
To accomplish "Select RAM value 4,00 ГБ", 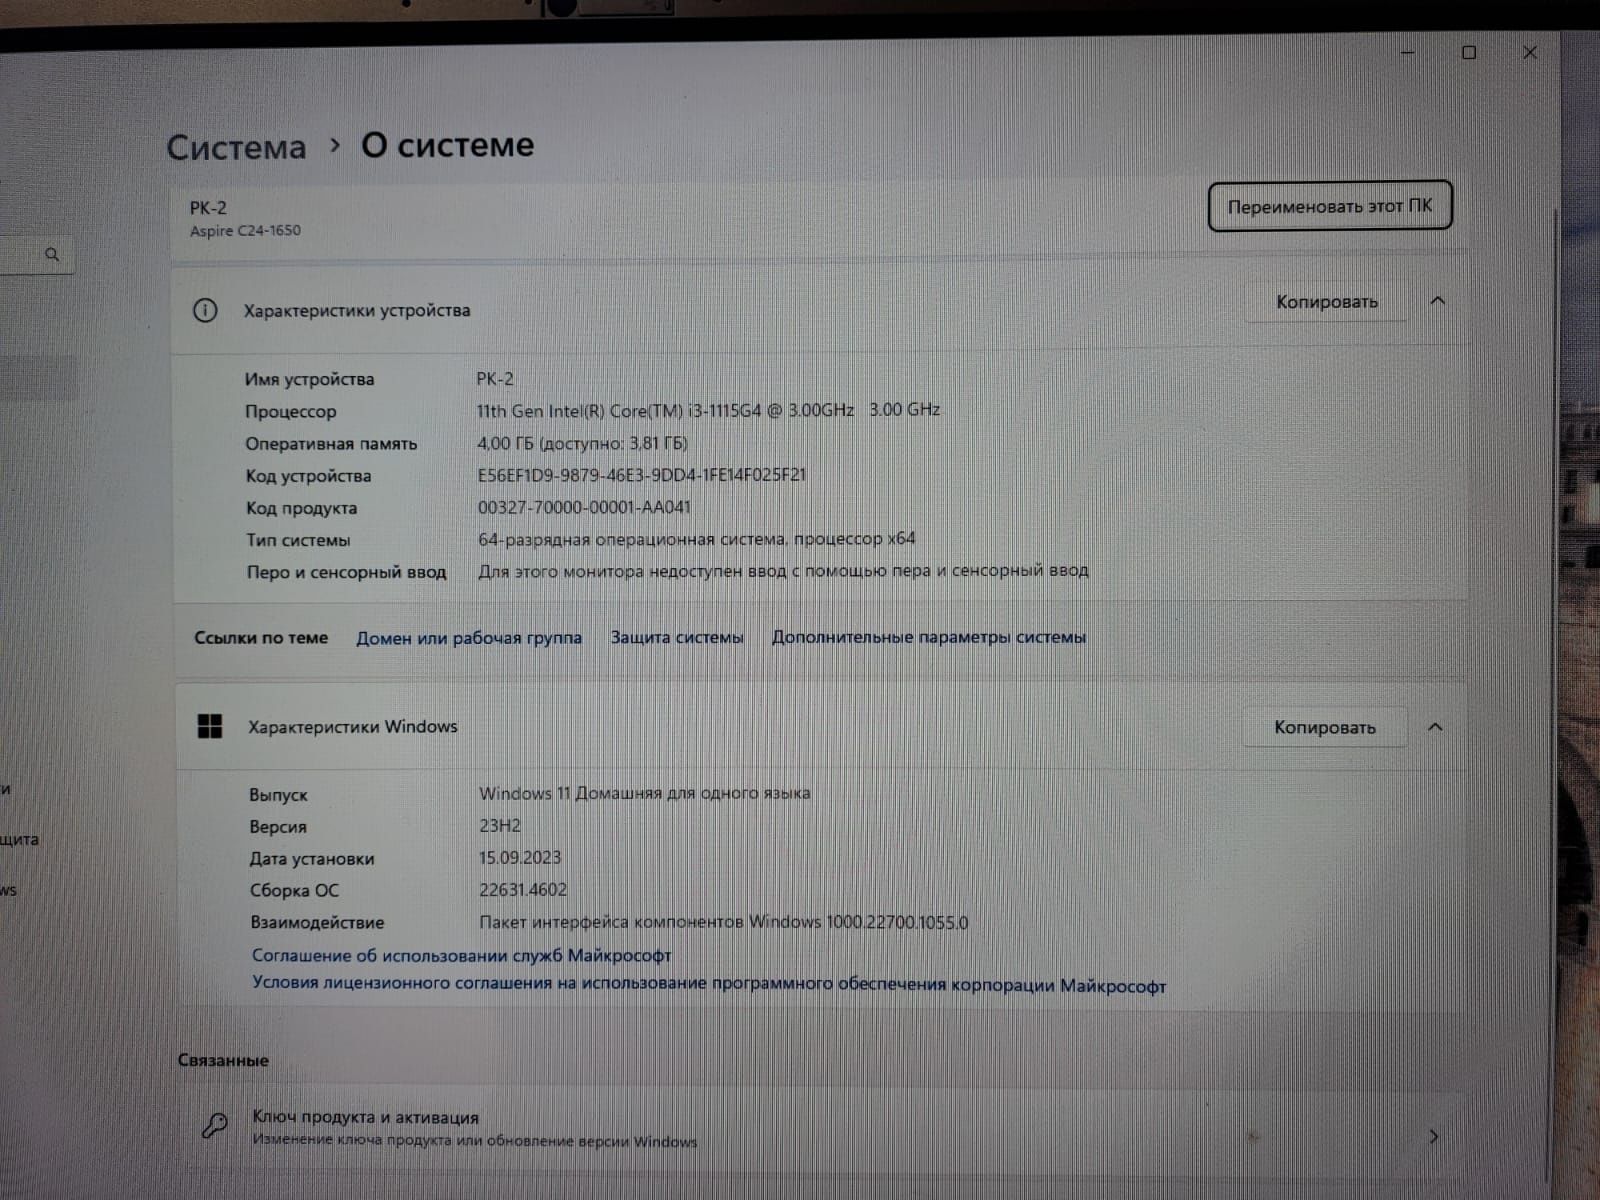I will (x=582, y=443).
